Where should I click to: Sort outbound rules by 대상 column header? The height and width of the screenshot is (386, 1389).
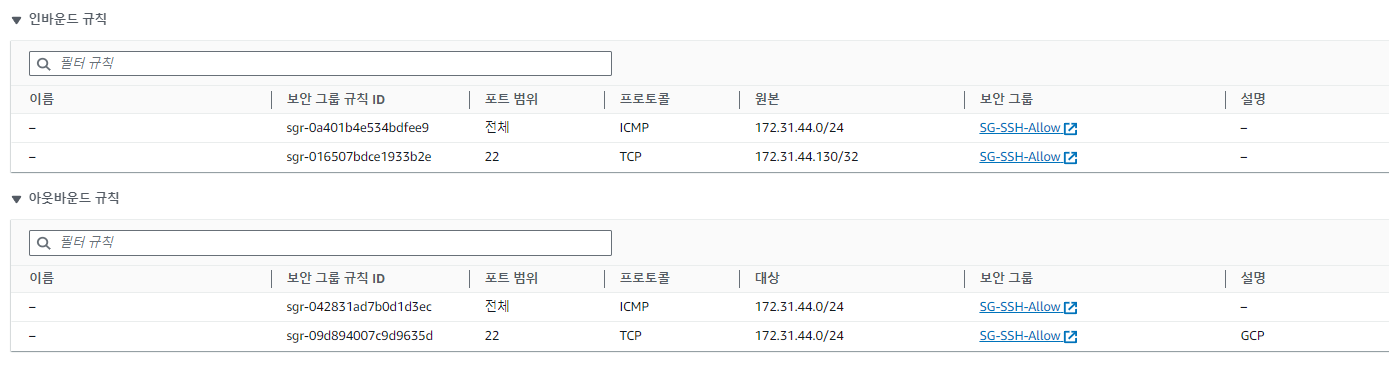point(767,278)
